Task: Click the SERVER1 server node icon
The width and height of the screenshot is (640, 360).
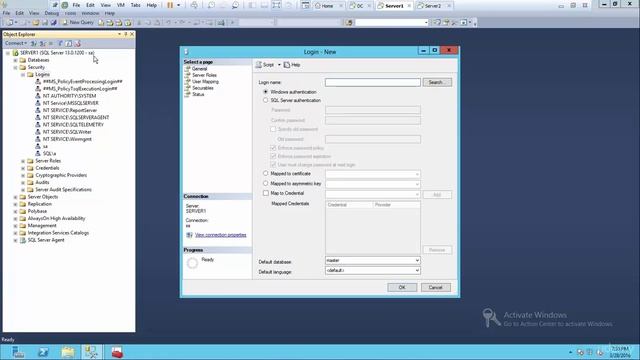Action: (x=16, y=53)
